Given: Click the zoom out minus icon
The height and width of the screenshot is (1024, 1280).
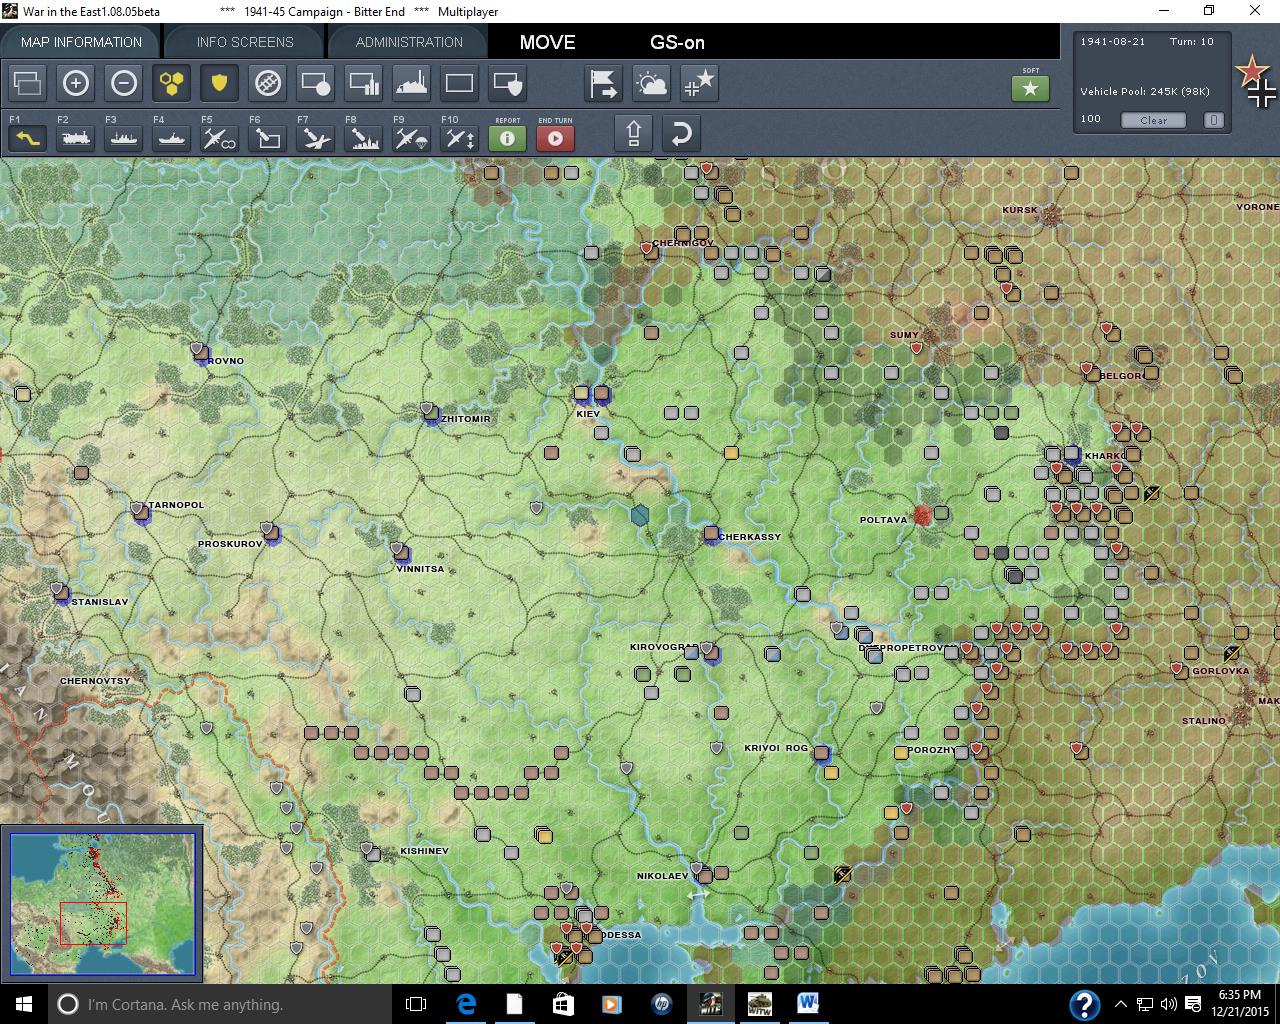Looking at the screenshot, I should (124, 83).
